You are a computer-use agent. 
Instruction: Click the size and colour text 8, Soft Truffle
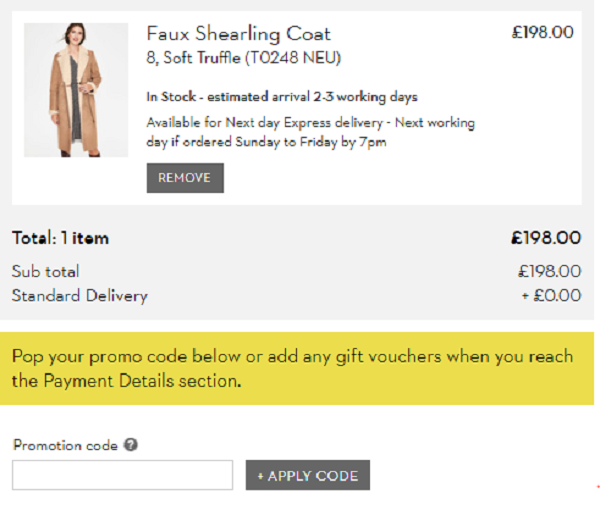(194, 58)
